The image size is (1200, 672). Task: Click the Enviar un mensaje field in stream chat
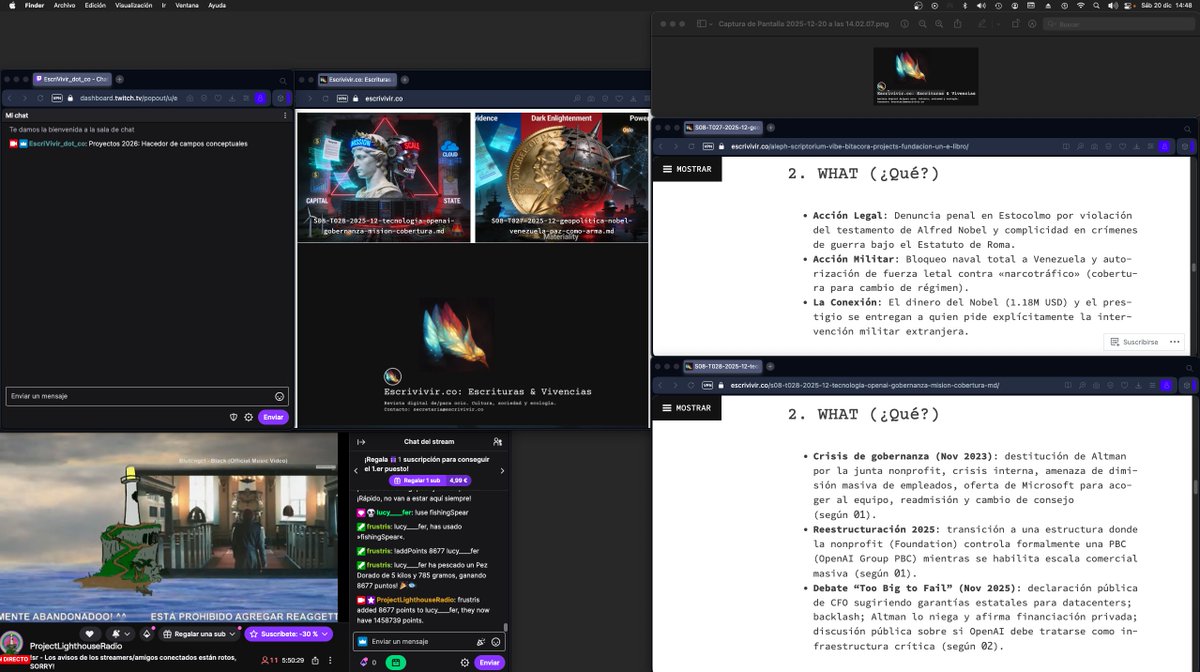(430, 641)
